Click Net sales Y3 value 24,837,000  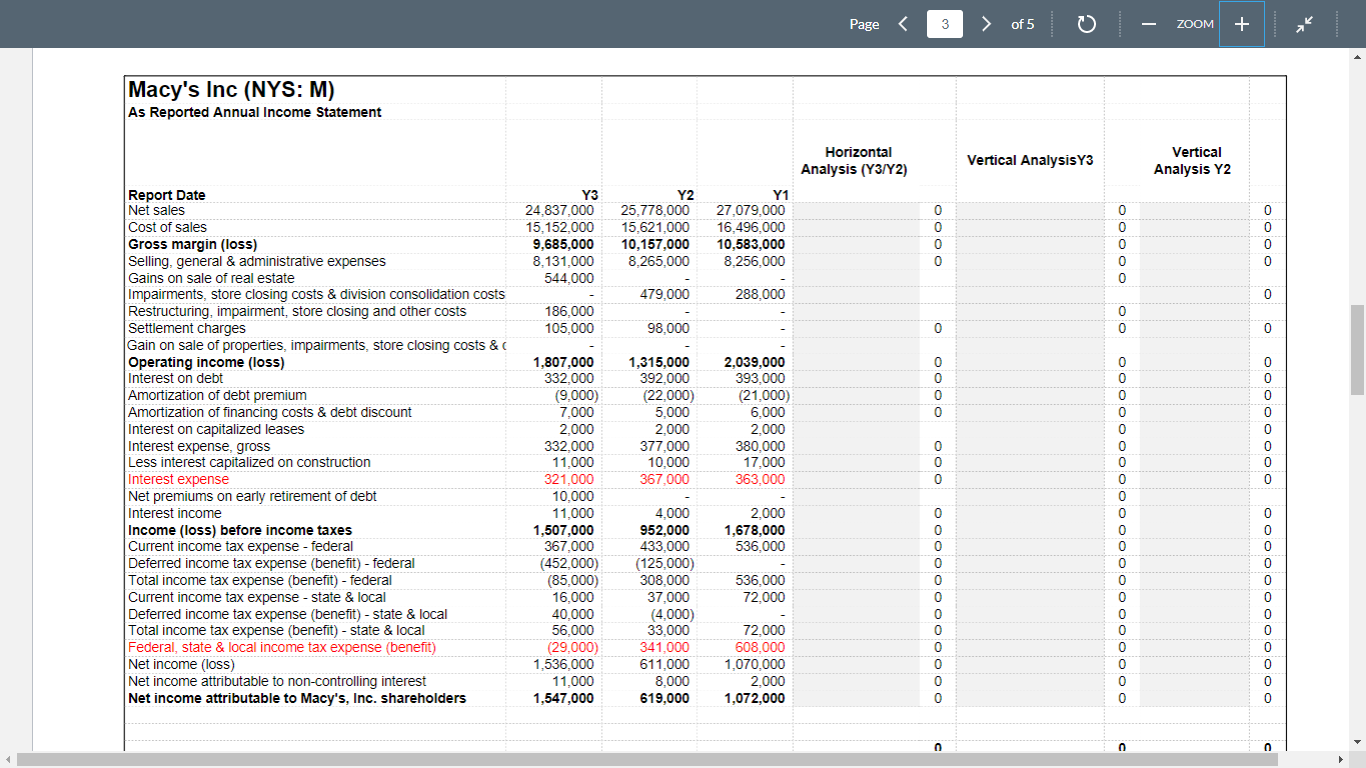tap(559, 210)
